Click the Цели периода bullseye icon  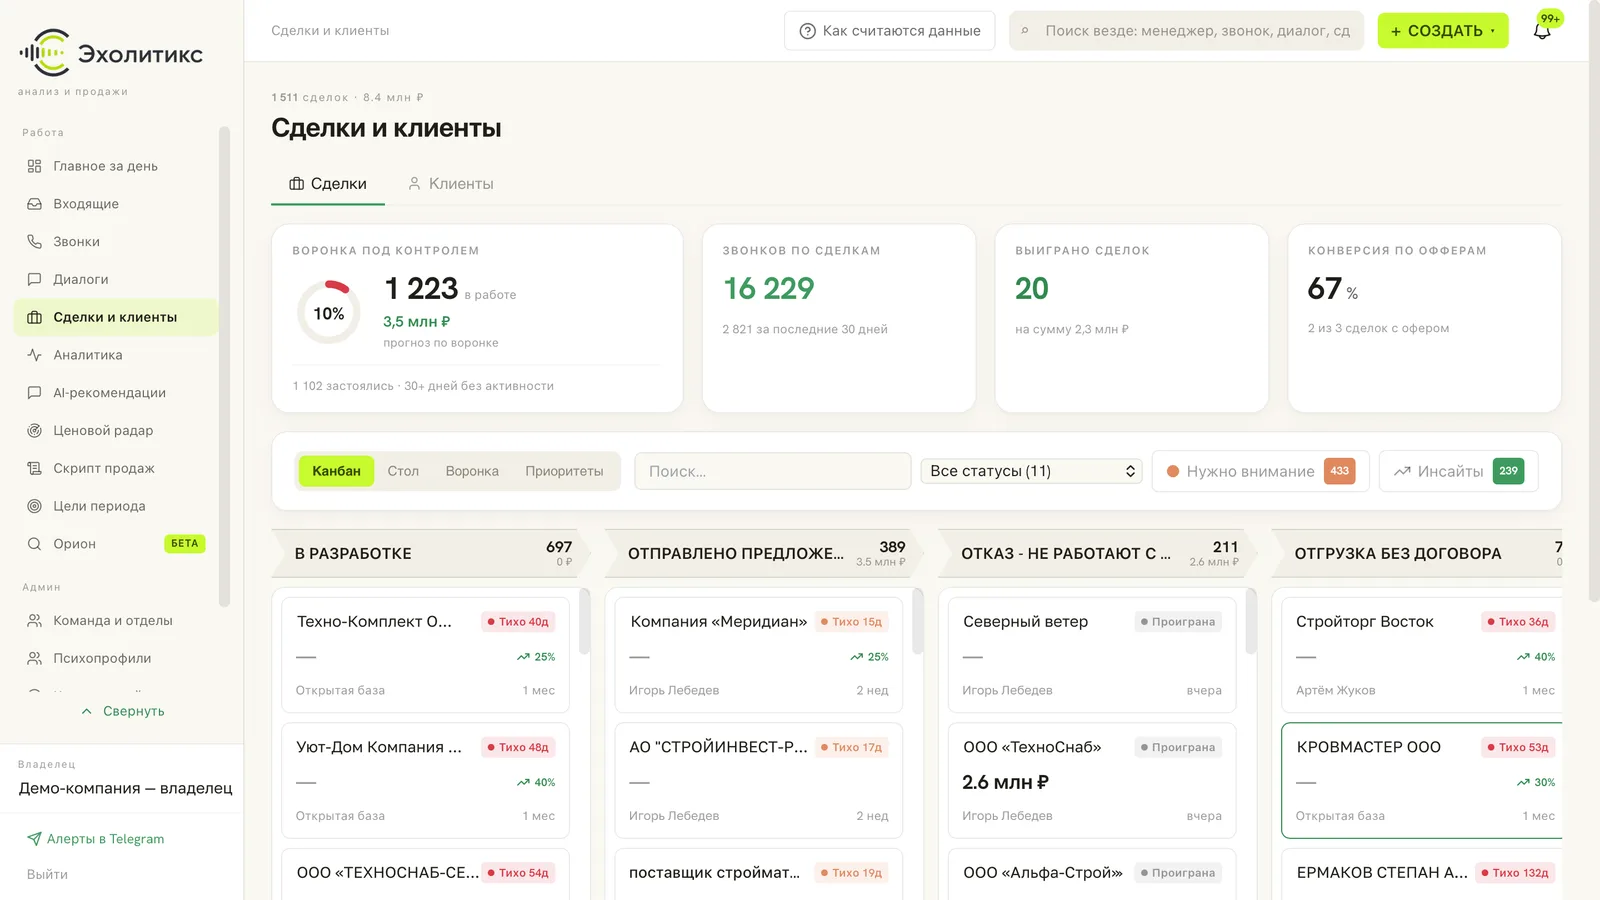click(34, 506)
